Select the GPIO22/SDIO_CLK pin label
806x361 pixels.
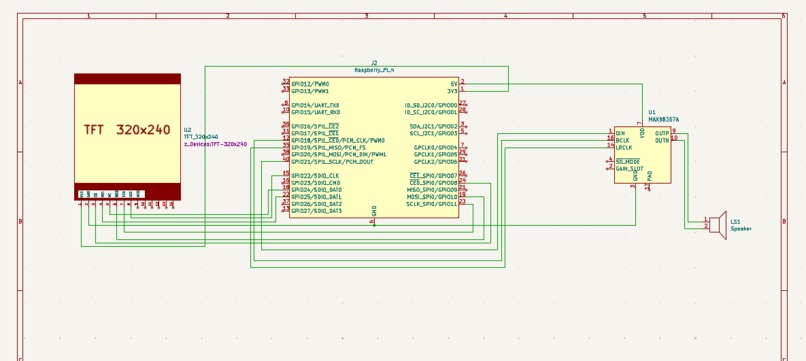(315, 176)
